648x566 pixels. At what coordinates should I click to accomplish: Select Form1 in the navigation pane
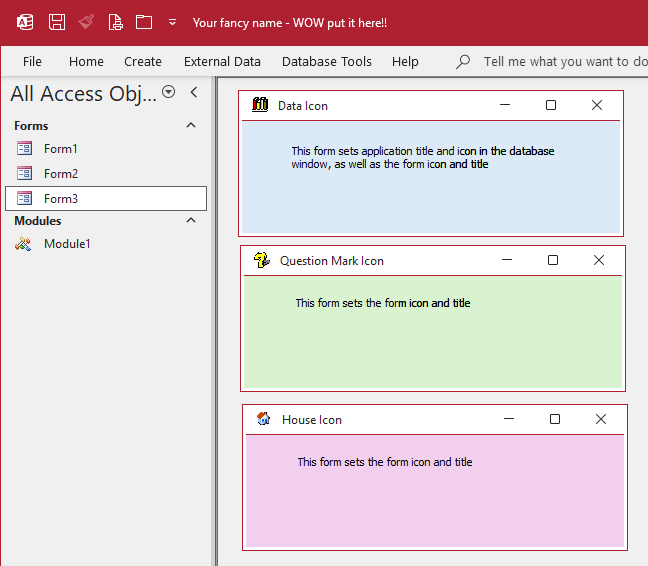[60, 149]
